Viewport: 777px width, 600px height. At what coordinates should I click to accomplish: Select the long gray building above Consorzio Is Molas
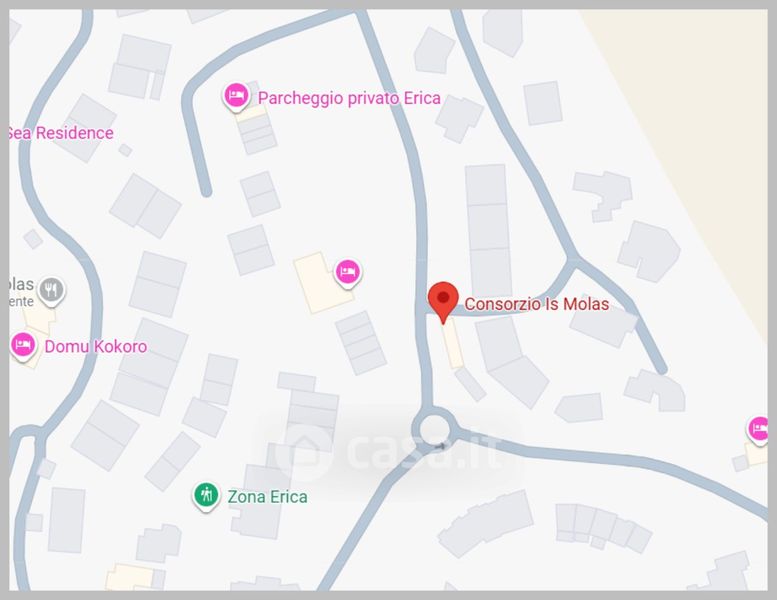[489, 231]
